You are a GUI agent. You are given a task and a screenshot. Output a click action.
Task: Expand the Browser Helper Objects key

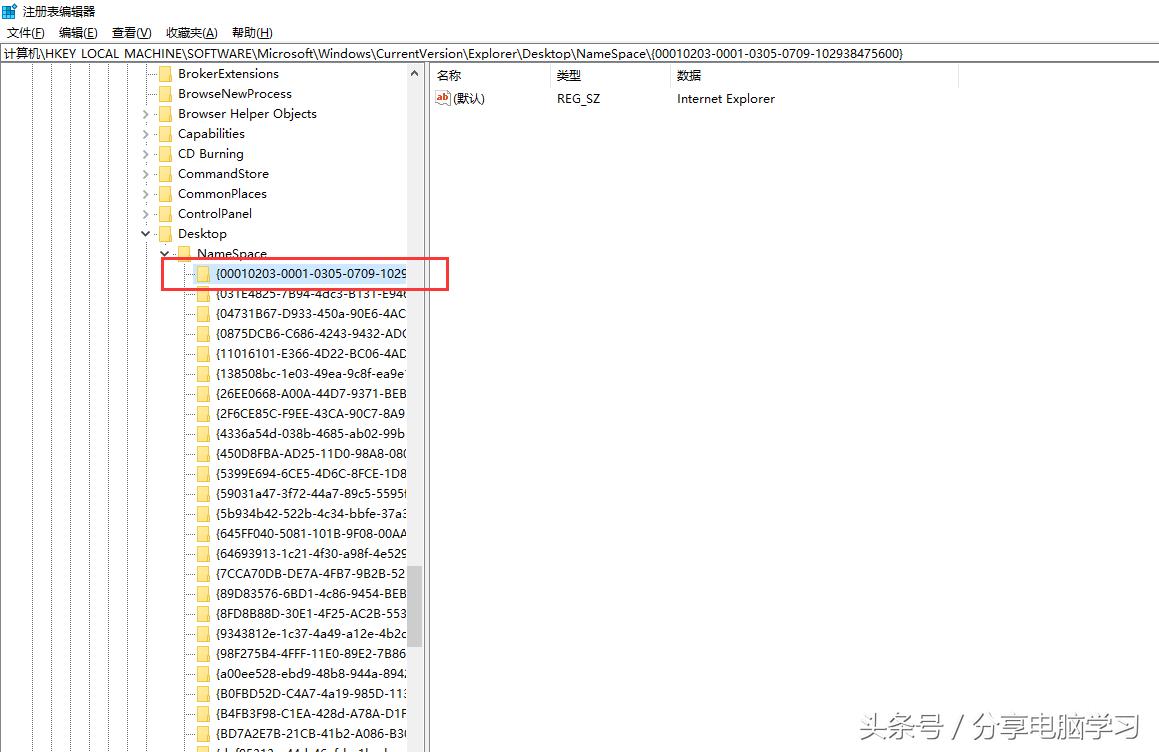[146, 113]
